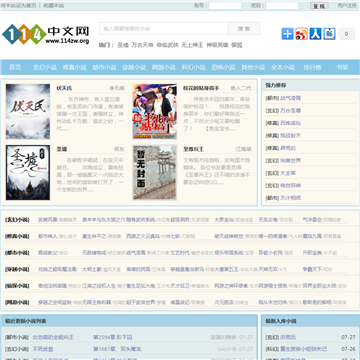The height and width of the screenshot is (360, 360).
Task: Open hot keyword 无上神王
Action: [x=192, y=45]
